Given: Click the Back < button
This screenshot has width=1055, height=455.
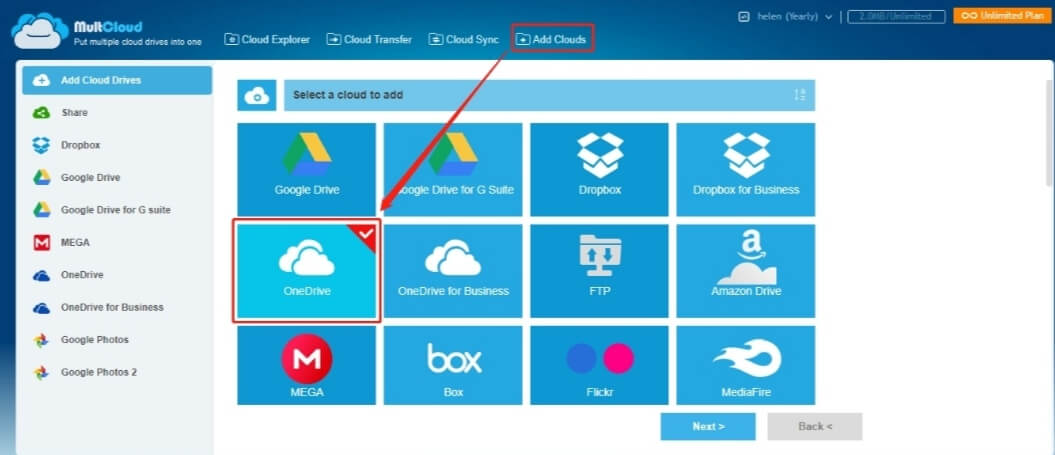Looking at the screenshot, I should tap(815, 426).
